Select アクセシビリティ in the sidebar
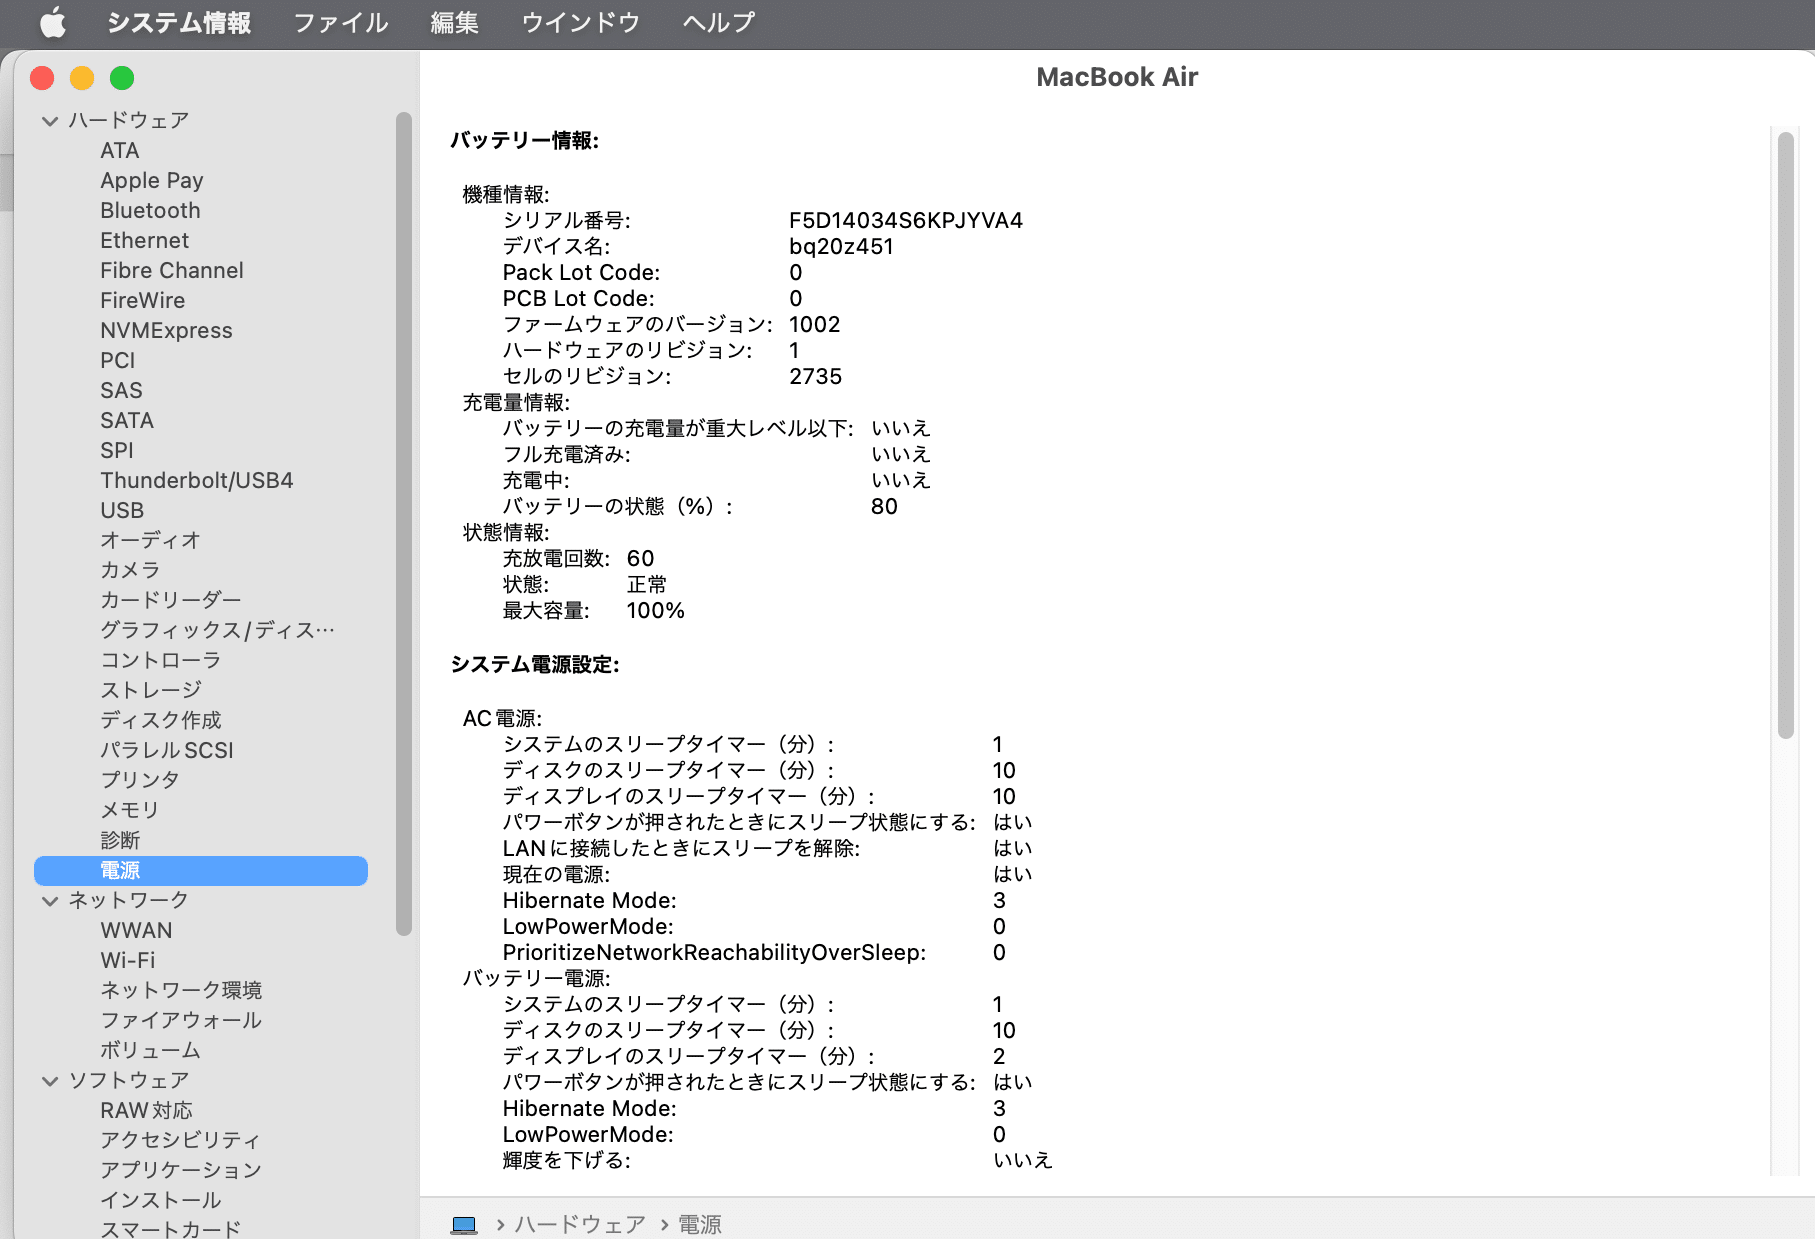The height and width of the screenshot is (1239, 1815). [181, 1140]
